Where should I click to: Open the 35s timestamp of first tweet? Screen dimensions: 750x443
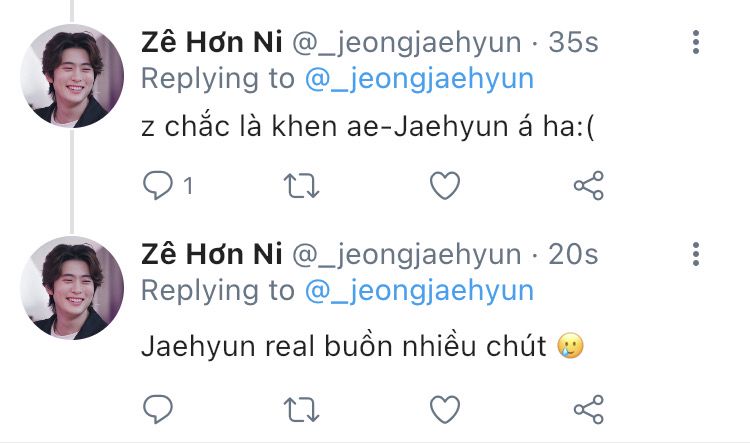click(x=573, y=43)
